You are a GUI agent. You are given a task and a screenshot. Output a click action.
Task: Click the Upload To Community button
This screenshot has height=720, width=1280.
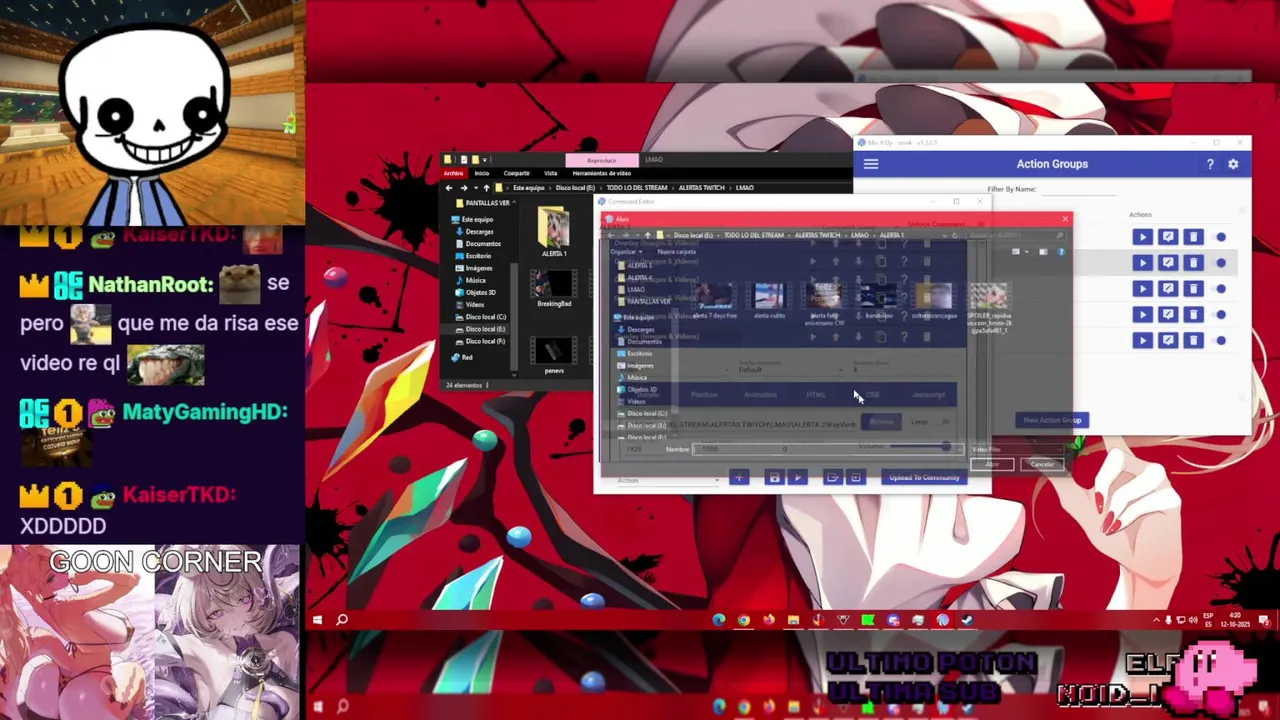(924, 478)
